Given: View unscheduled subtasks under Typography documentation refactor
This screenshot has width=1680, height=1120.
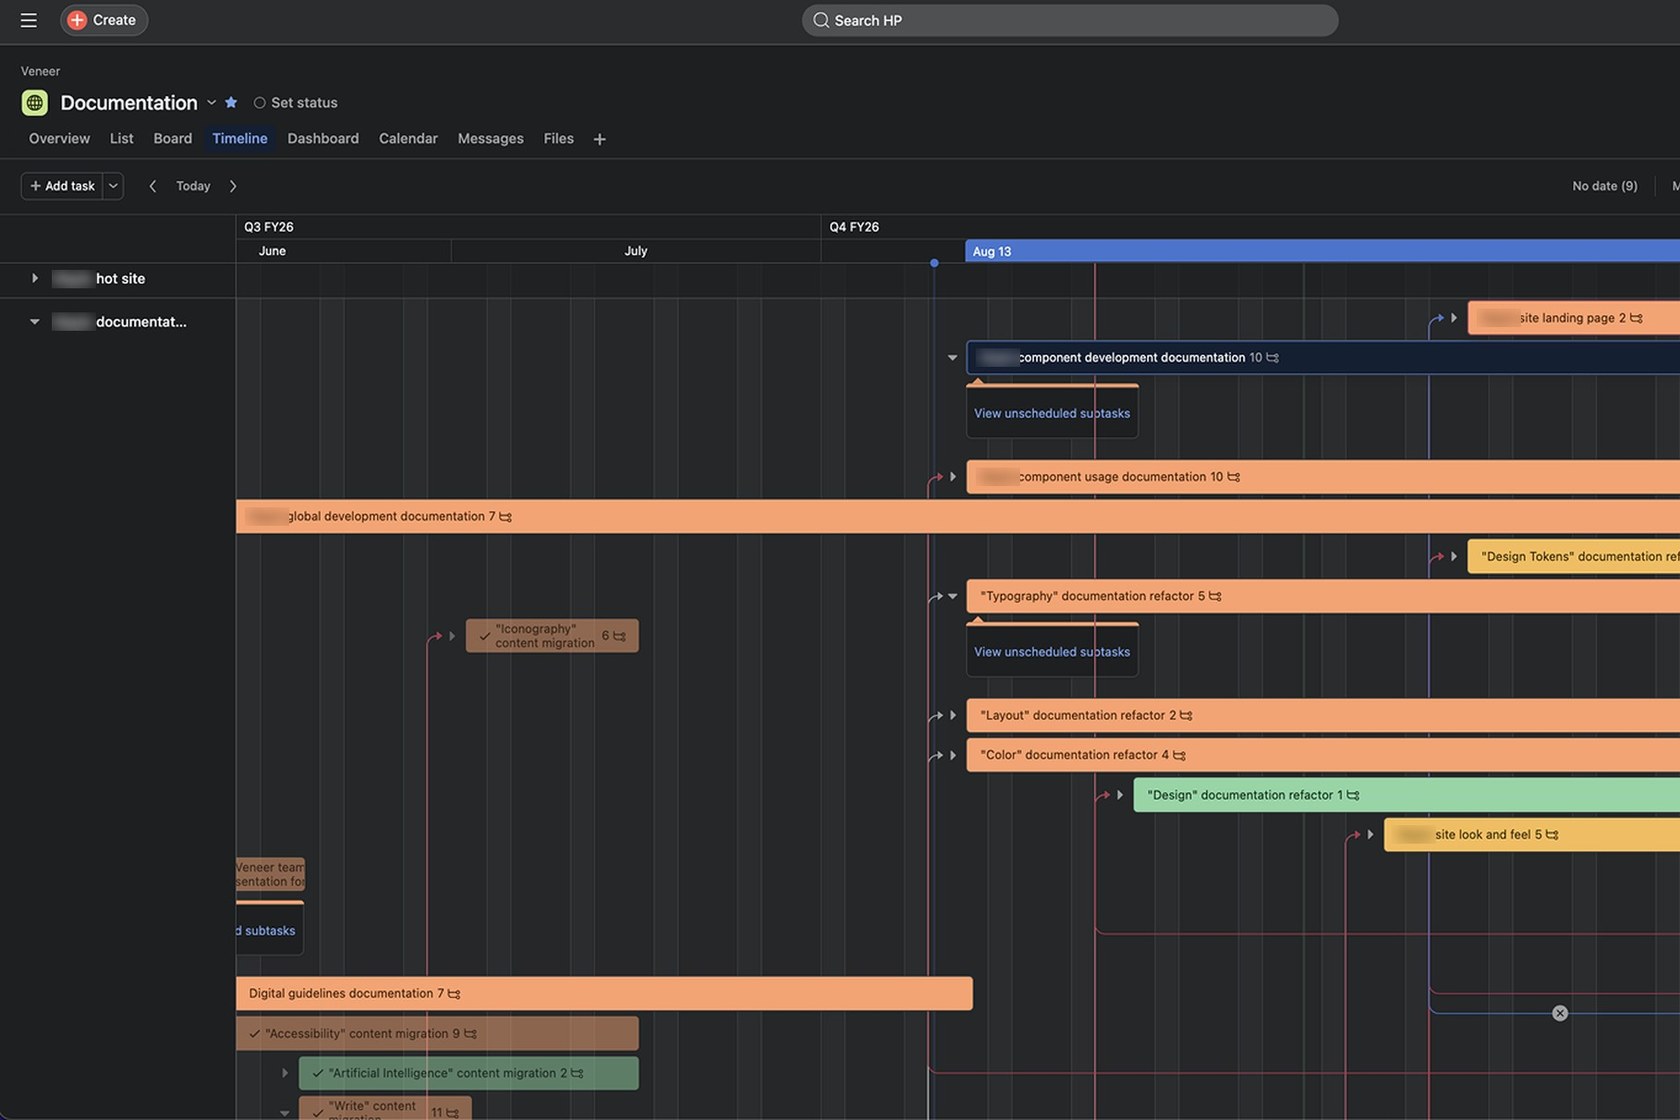Looking at the screenshot, I should [x=1052, y=652].
